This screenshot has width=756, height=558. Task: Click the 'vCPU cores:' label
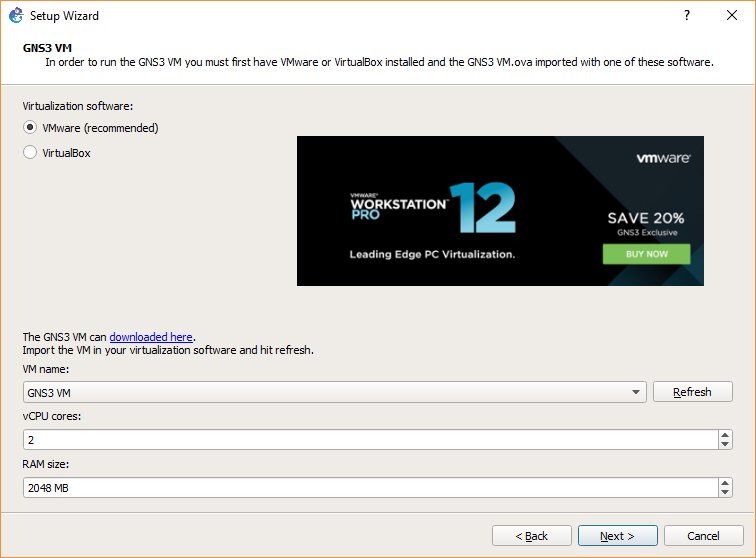tap(52, 416)
